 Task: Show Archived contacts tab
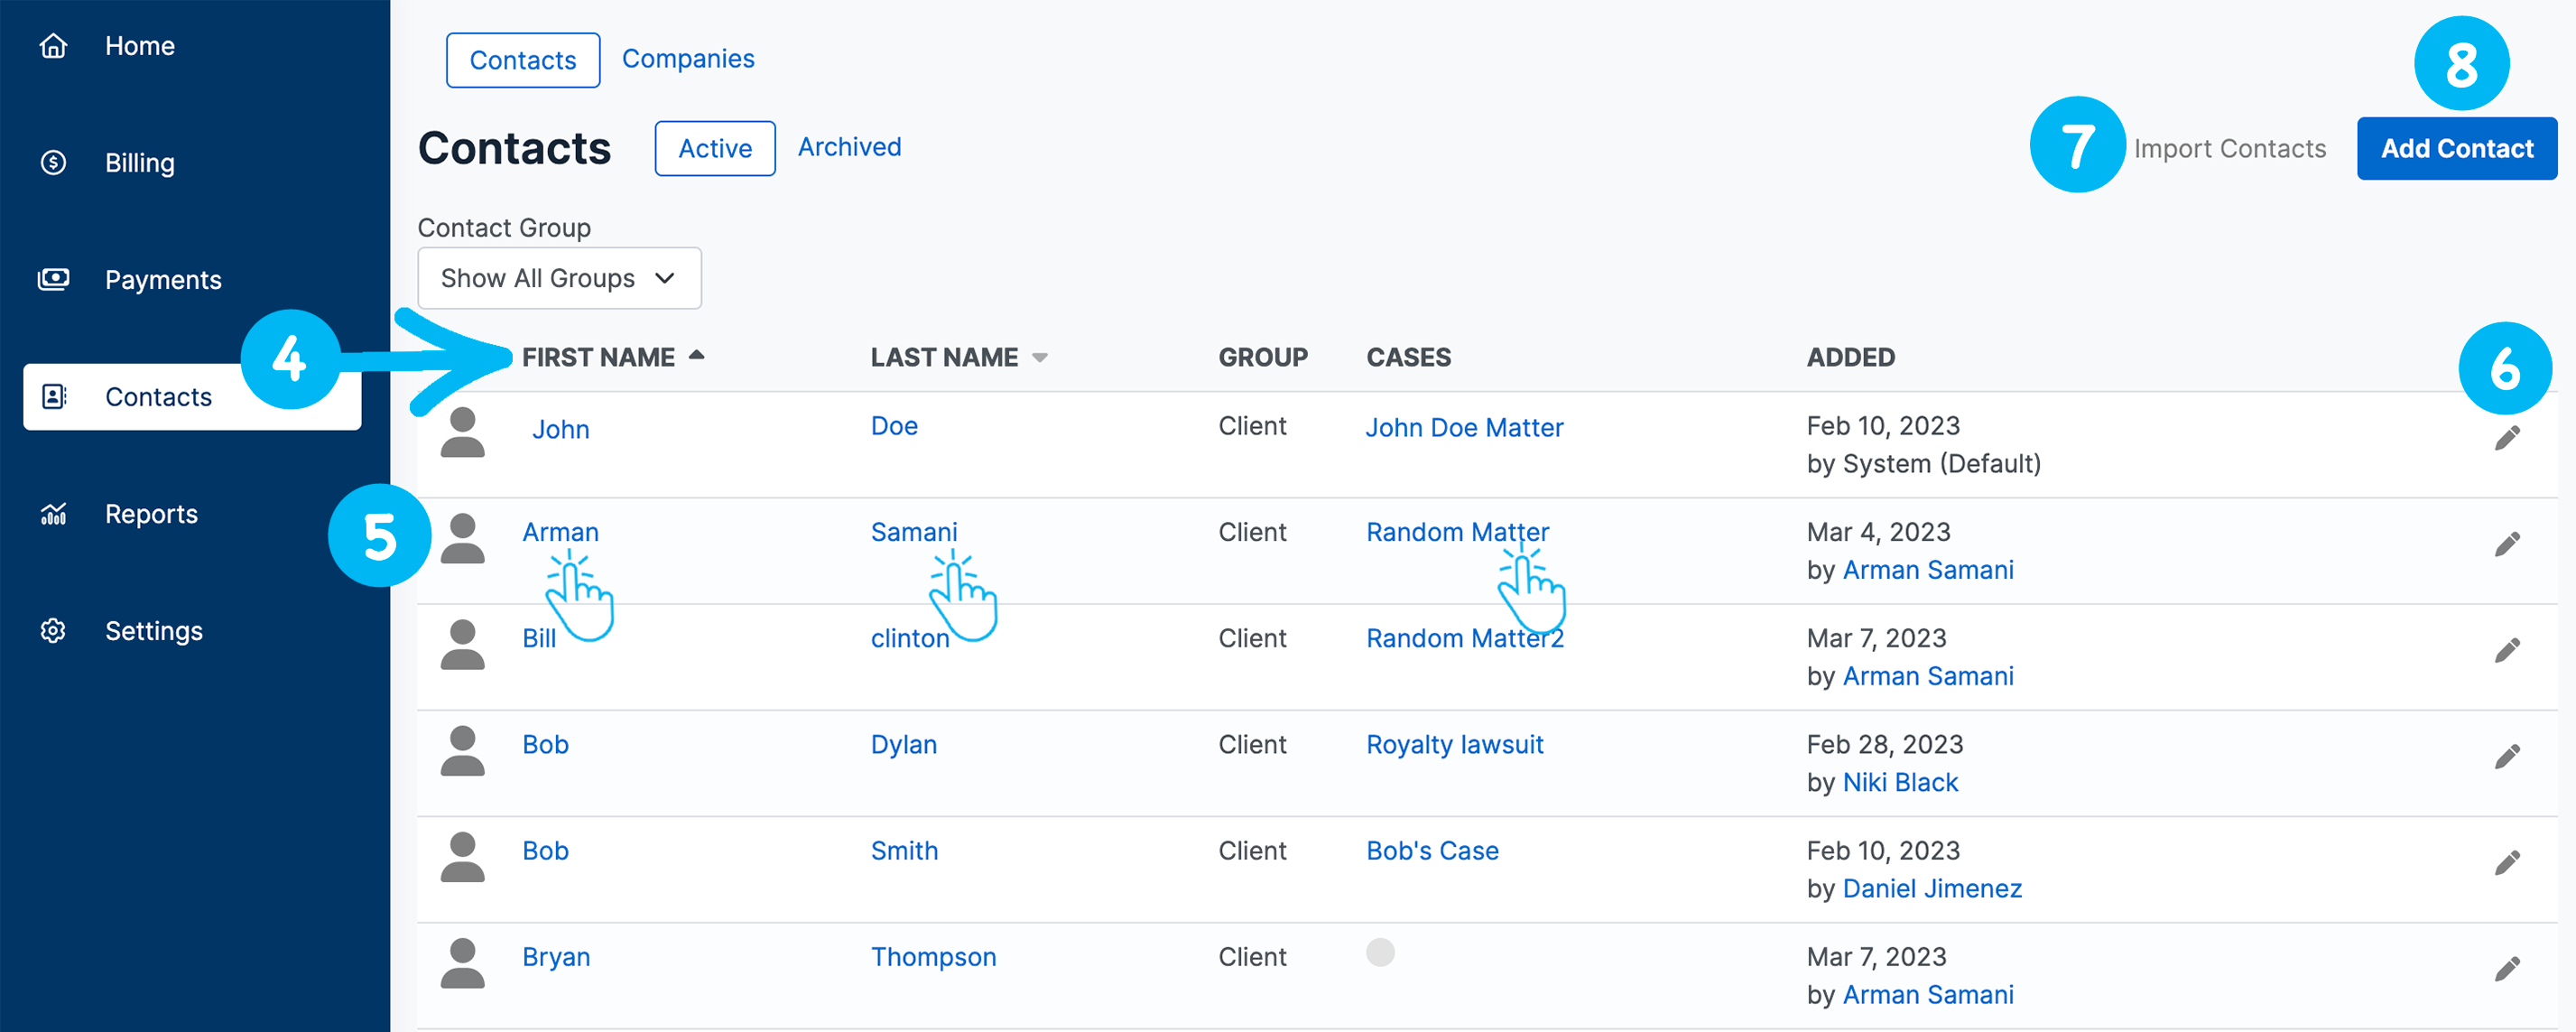[849, 147]
